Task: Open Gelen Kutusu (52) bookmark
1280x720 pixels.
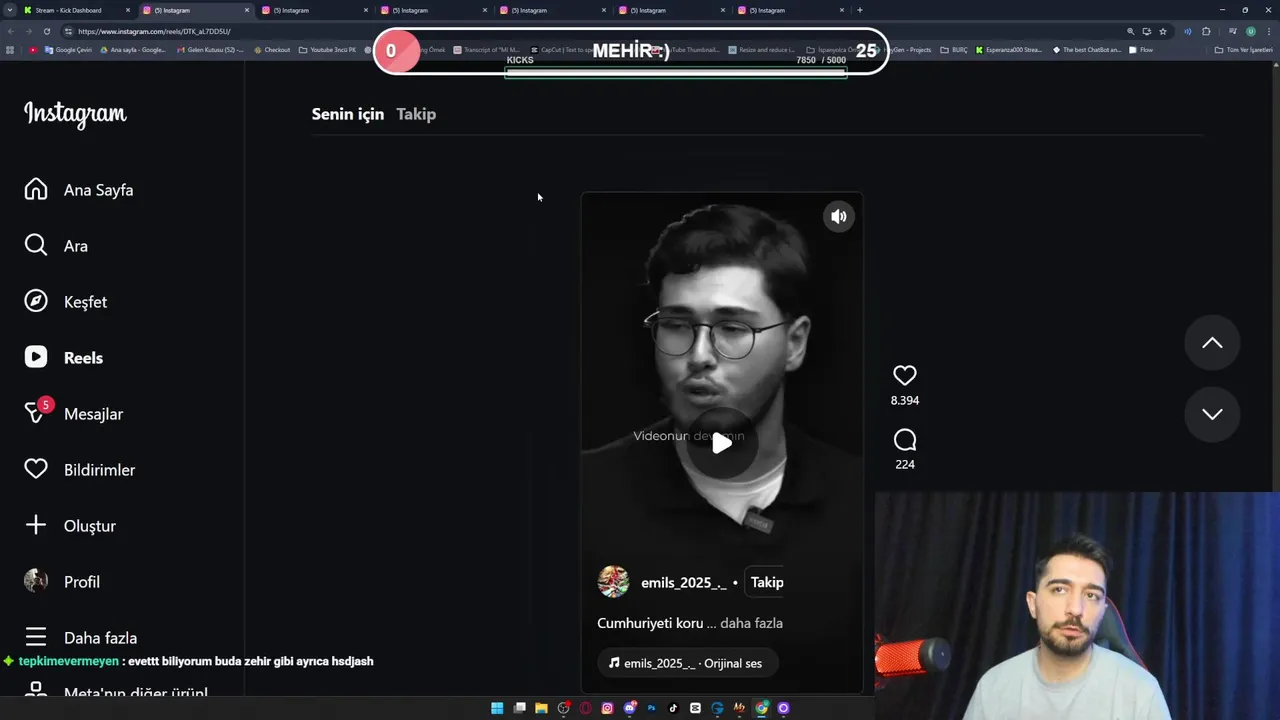Action: click(209, 50)
